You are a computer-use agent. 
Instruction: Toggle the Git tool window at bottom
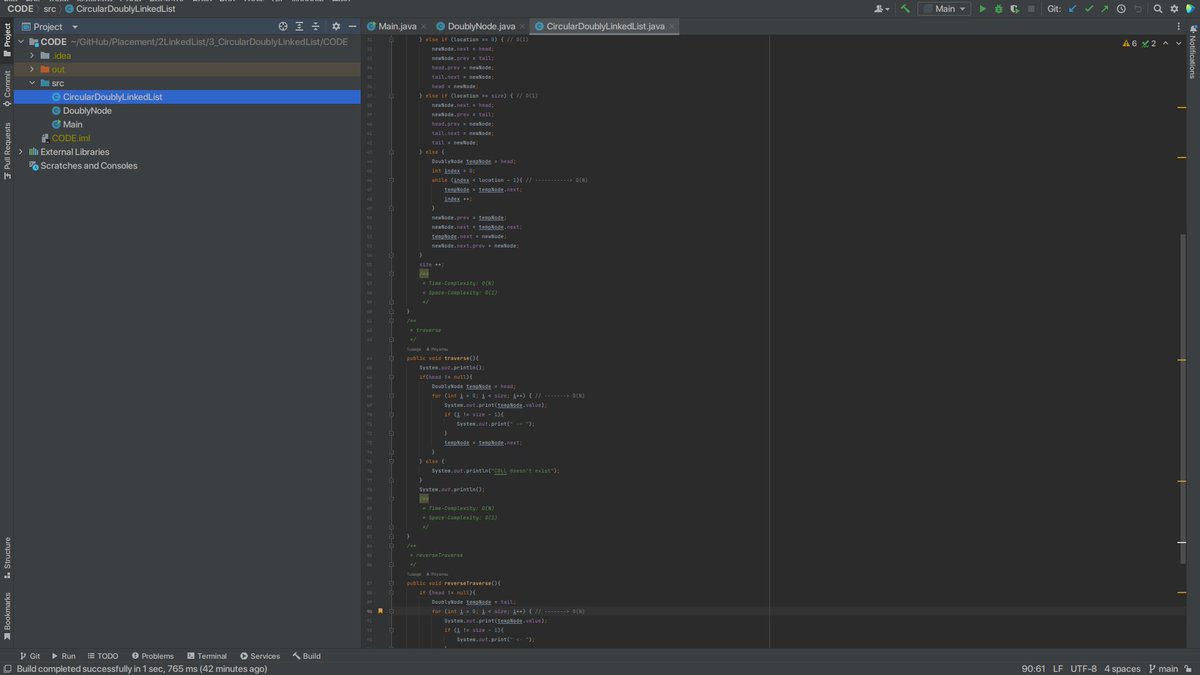point(29,656)
